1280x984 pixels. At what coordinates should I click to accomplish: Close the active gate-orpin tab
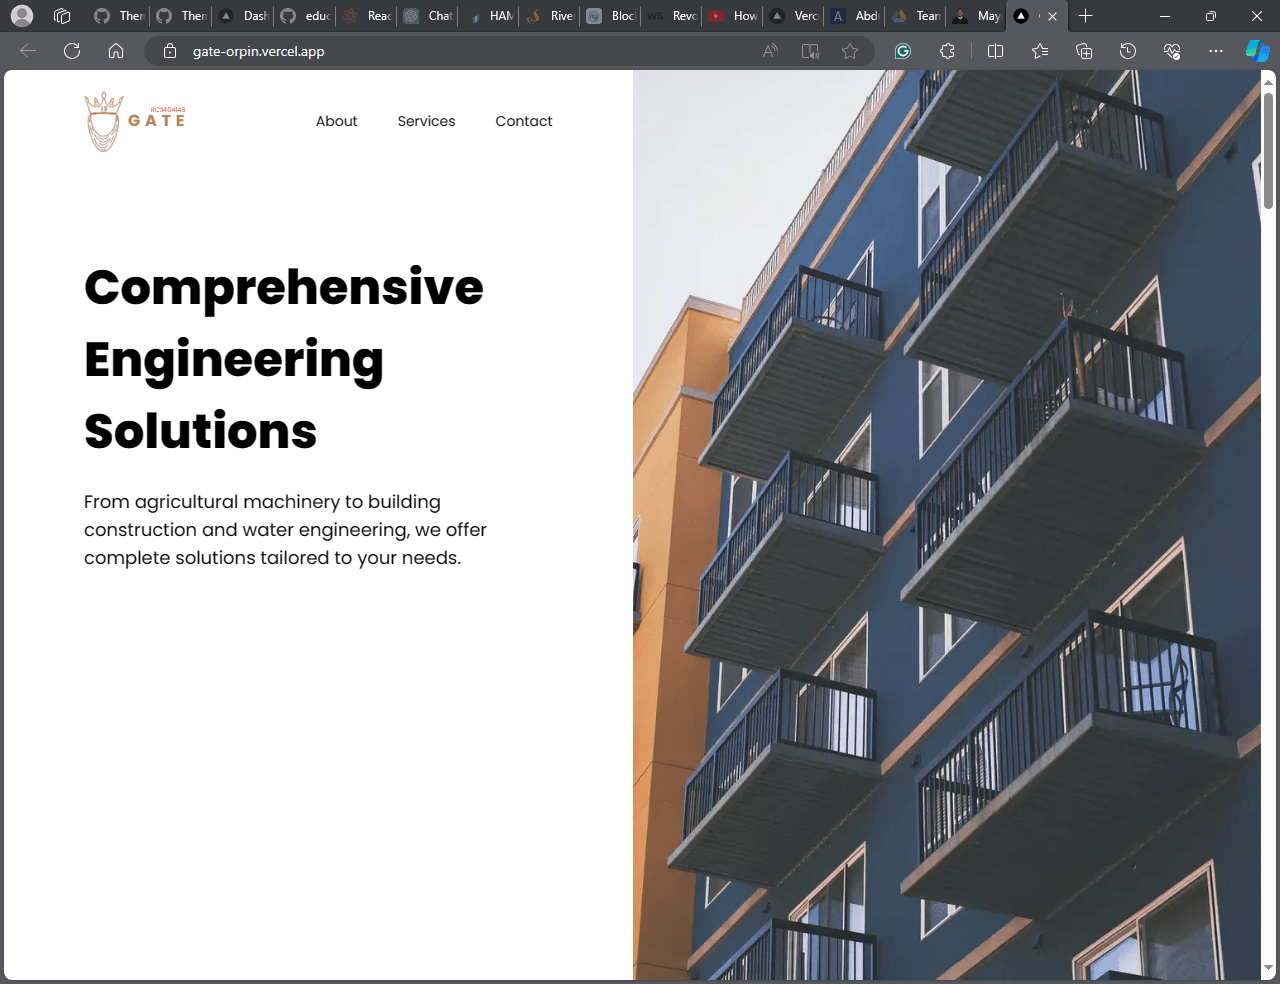1052,16
